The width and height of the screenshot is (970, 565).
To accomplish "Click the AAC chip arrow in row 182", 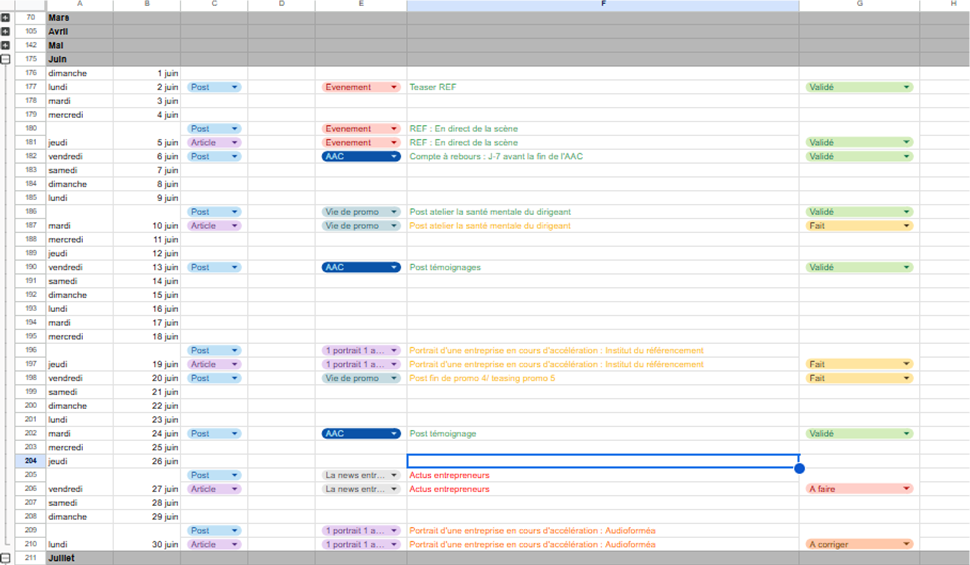I will pos(394,157).
